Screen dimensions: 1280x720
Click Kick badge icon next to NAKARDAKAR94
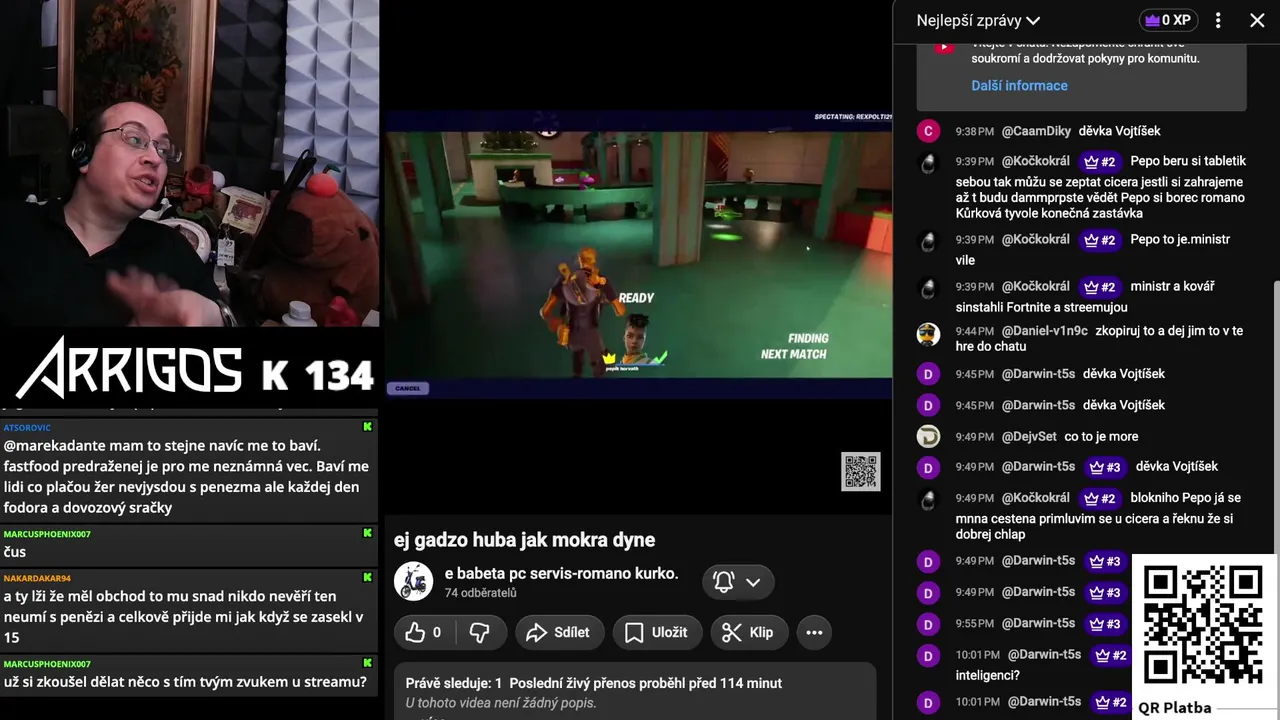[x=367, y=578]
